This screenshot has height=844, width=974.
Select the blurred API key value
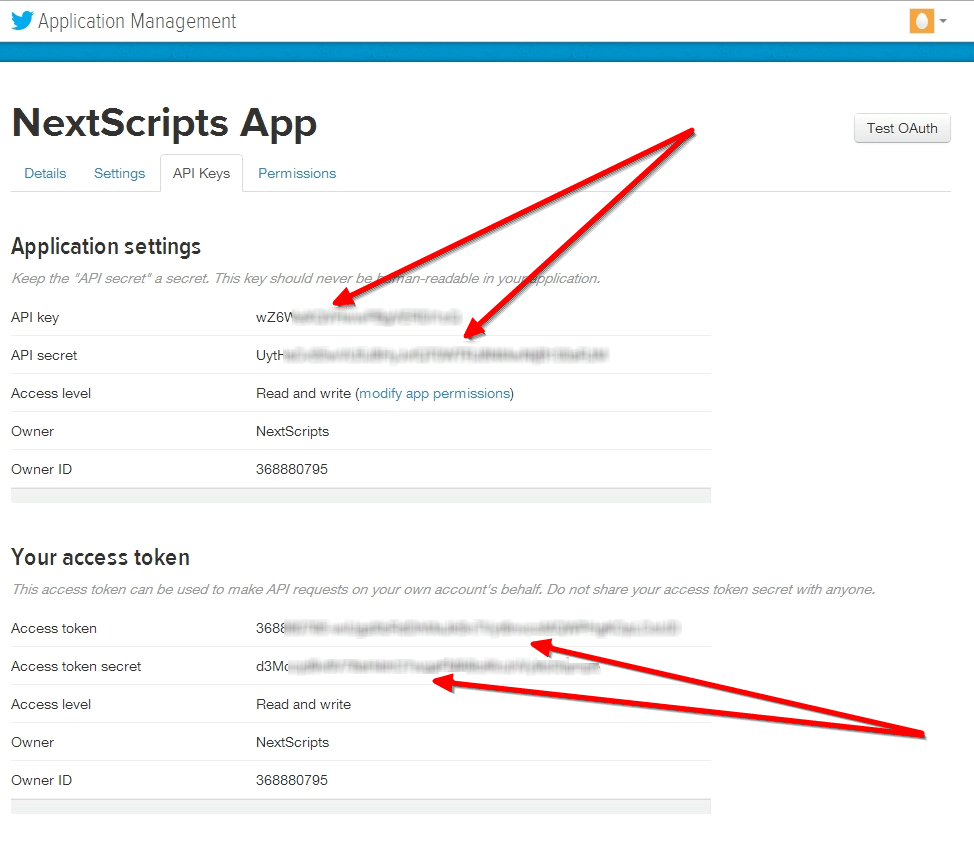click(x=358, y=317)
